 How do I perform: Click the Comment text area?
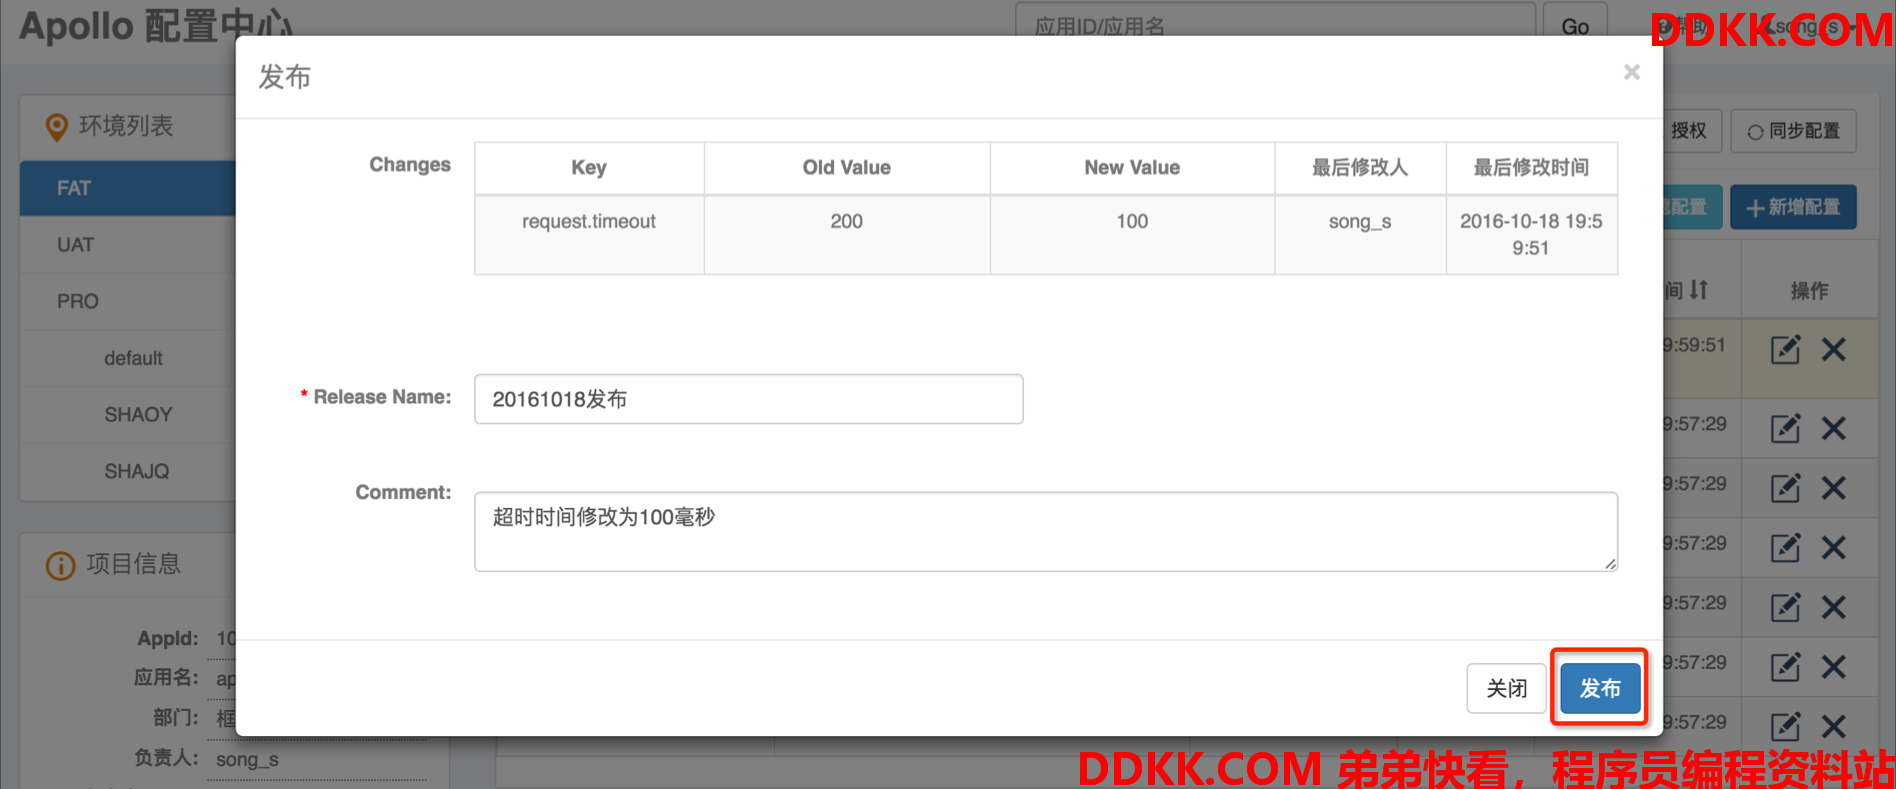1046,531
